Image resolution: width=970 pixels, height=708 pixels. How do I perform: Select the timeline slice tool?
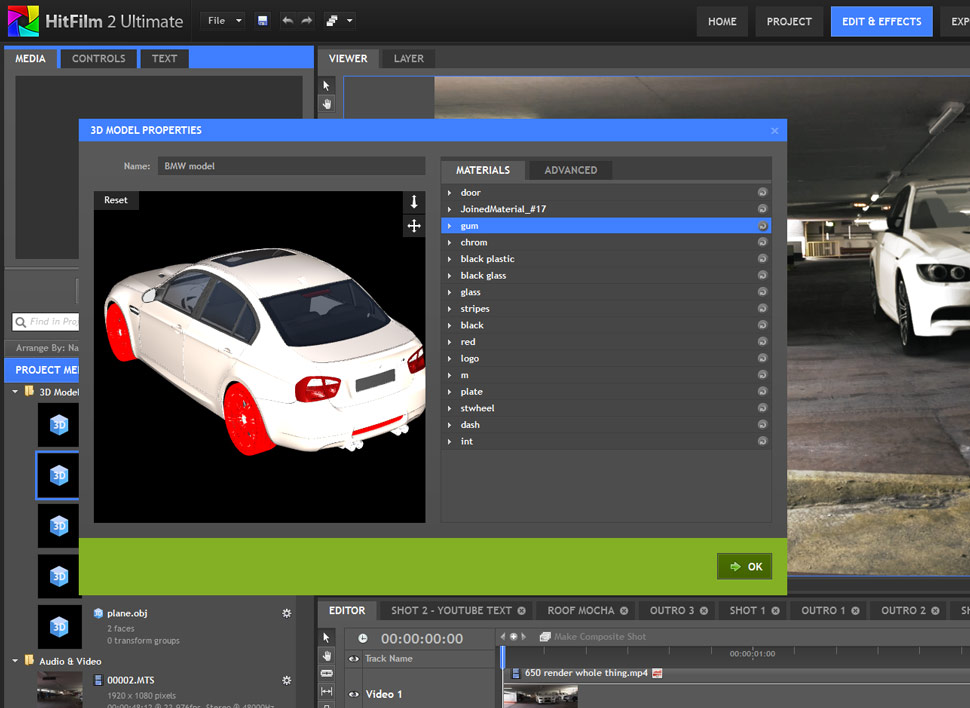pos(327,673)
